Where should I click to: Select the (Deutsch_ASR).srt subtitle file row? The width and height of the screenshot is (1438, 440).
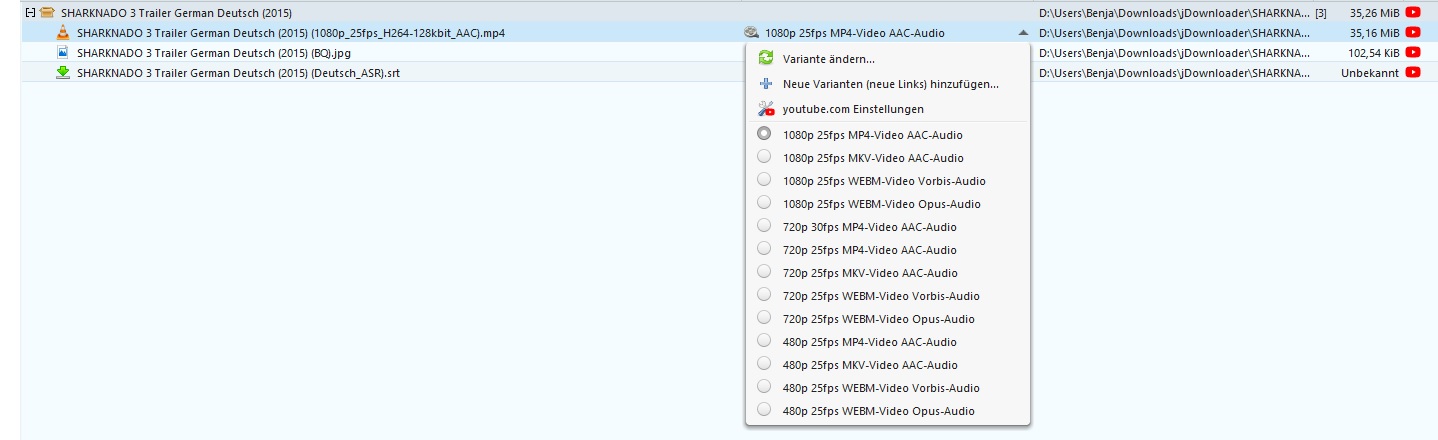[729, 72]
